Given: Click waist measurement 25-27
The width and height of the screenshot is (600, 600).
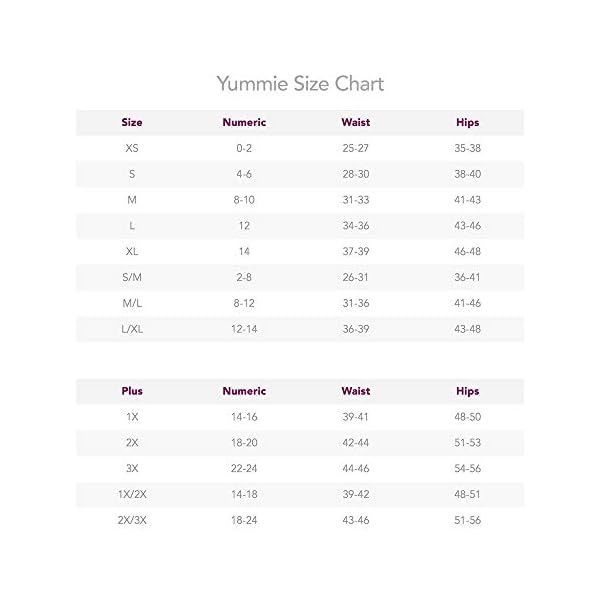Looking at the screenshot, I should (x=356, y=148).
